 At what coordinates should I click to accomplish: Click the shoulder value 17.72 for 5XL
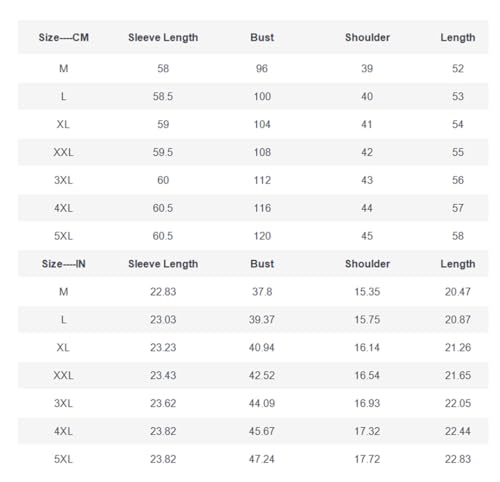click(x=367, y=459)
